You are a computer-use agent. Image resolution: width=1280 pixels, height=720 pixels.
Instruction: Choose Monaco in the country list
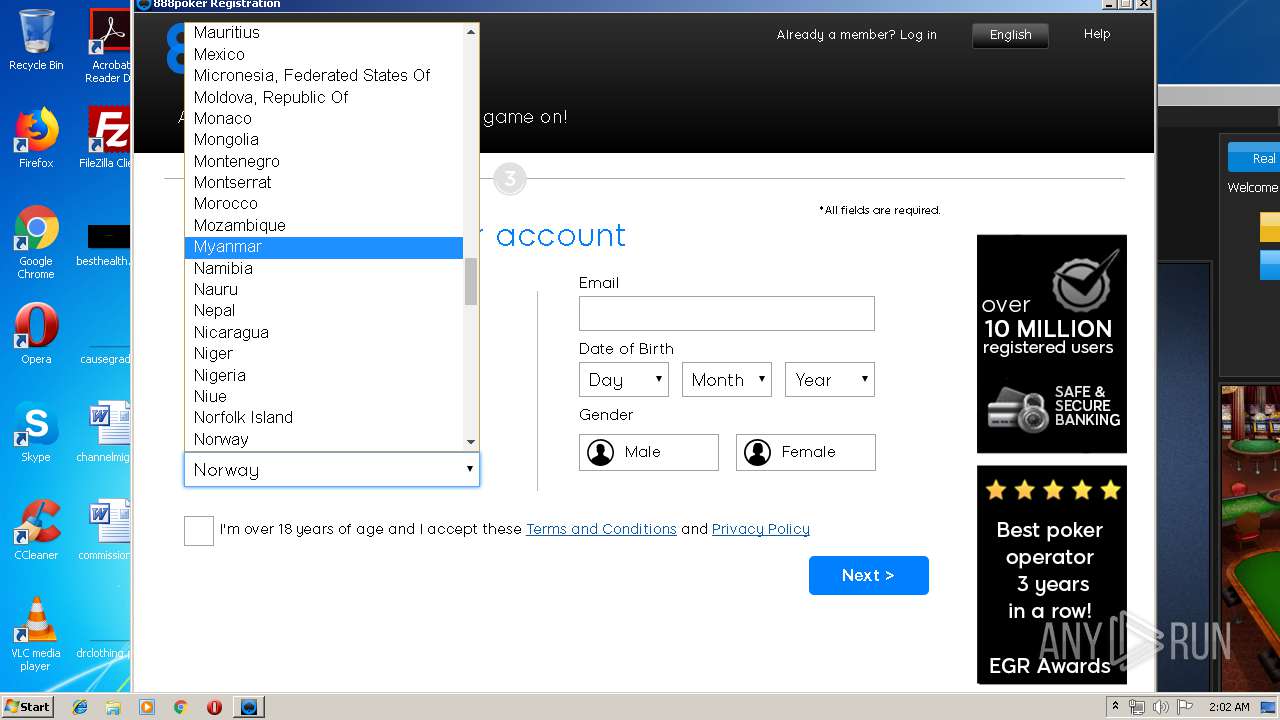(x=324, y=118)
